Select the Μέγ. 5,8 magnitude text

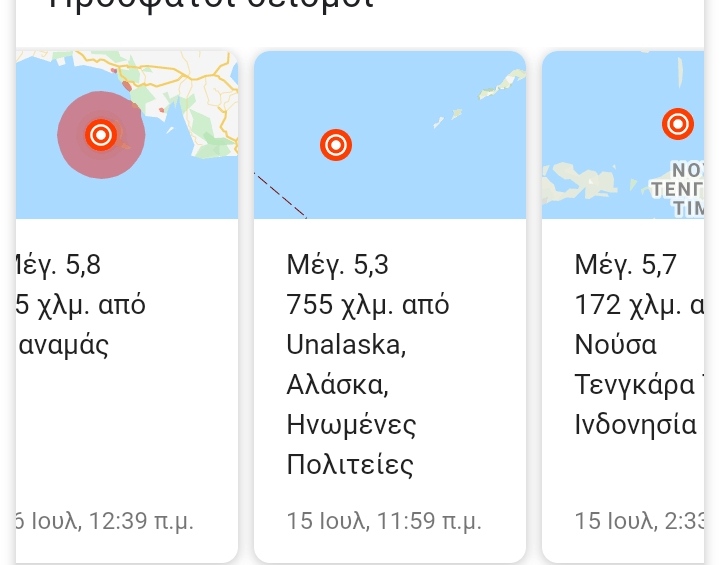[x=58, y=265]
